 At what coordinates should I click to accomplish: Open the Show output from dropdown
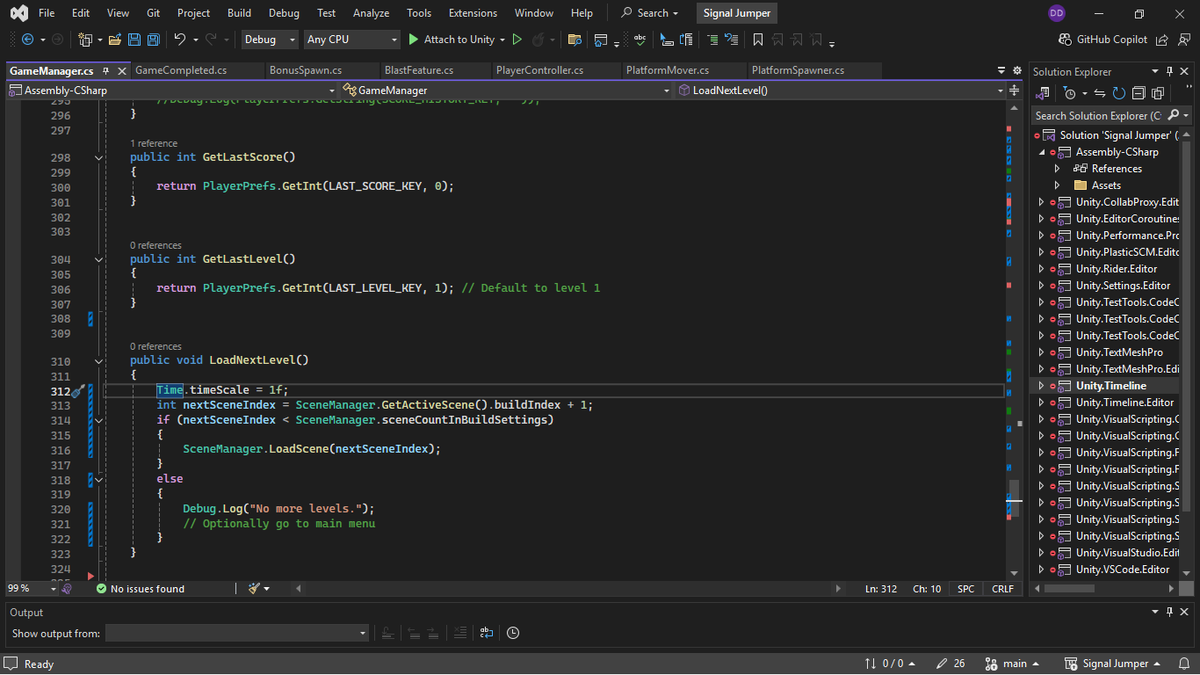[237, 633]
